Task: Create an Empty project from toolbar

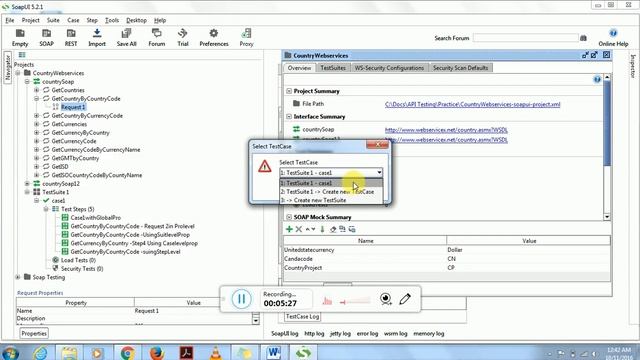Action: click(20, 38)
